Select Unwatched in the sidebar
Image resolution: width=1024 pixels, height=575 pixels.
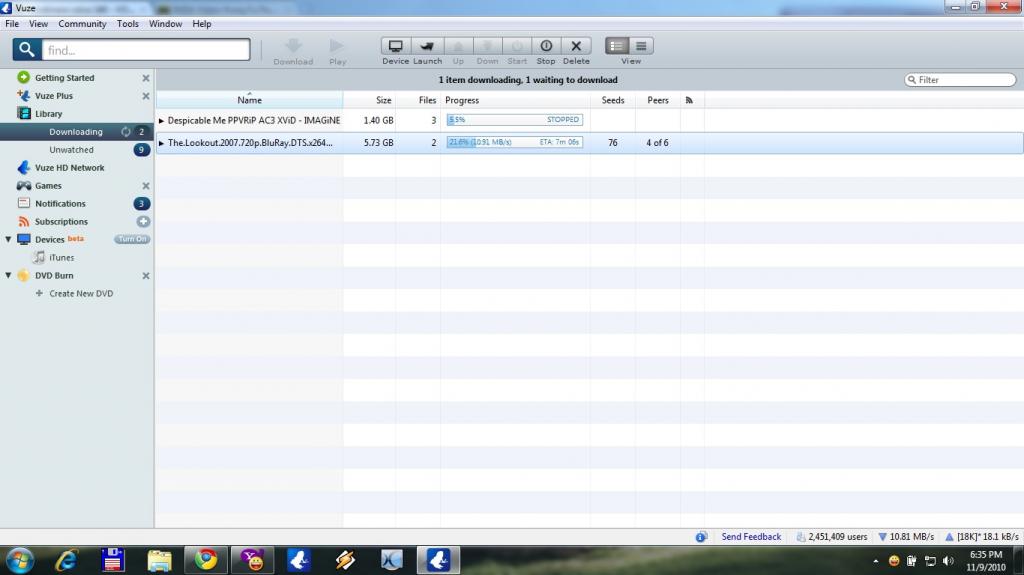71,150
